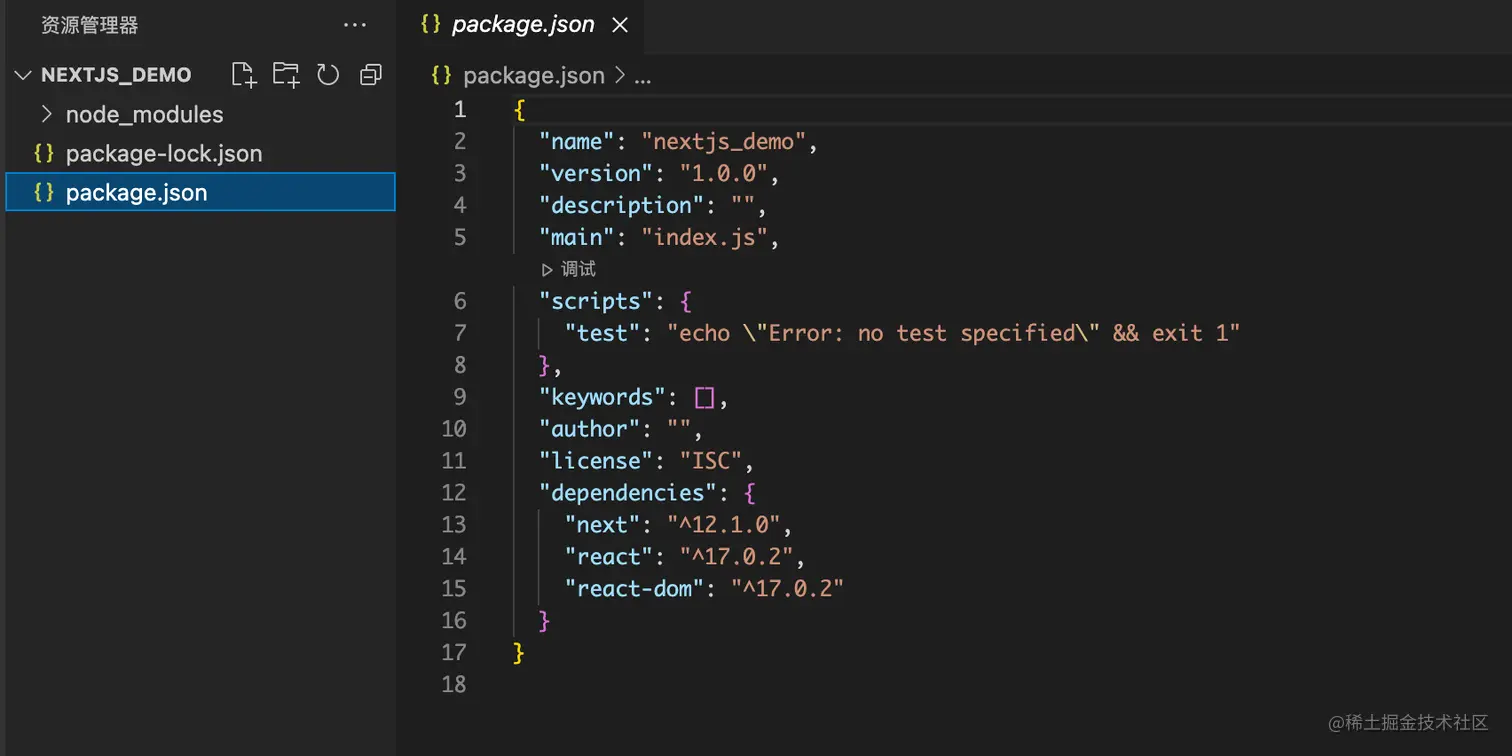Click the "version" key on line 3

596,173
